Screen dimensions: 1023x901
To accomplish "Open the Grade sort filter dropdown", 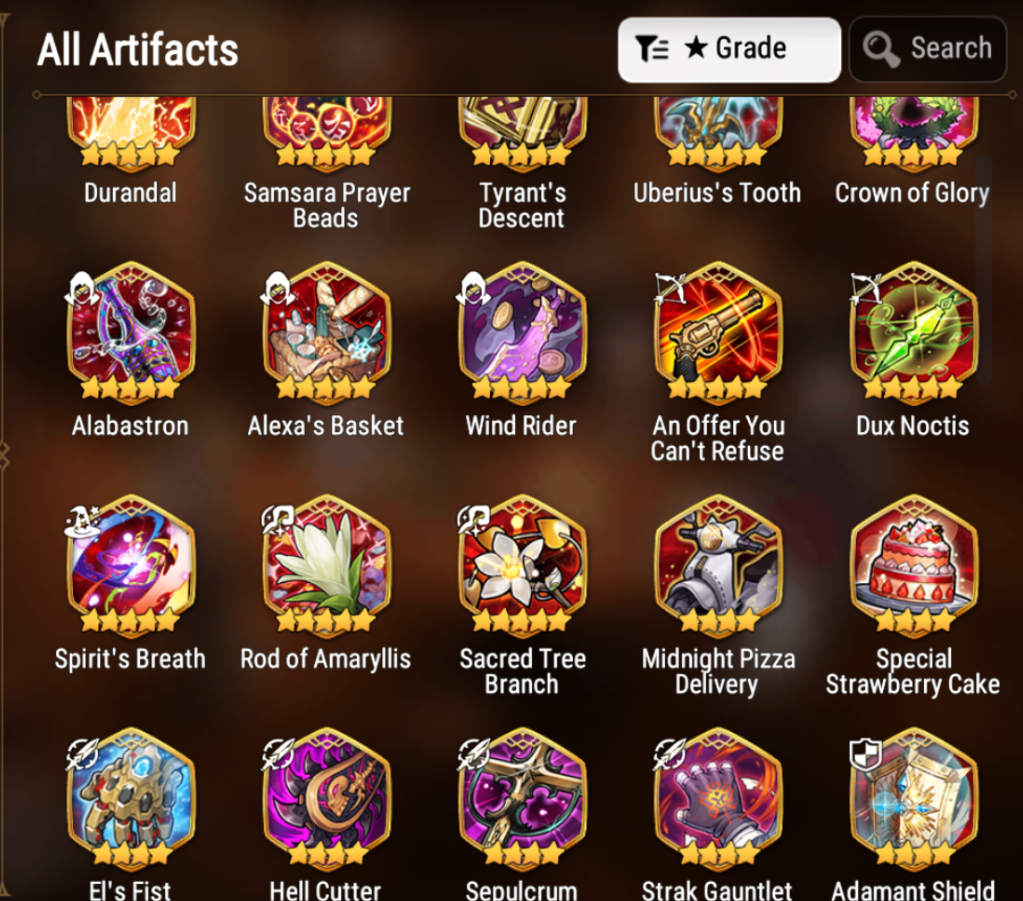I will tap(729, 50).
